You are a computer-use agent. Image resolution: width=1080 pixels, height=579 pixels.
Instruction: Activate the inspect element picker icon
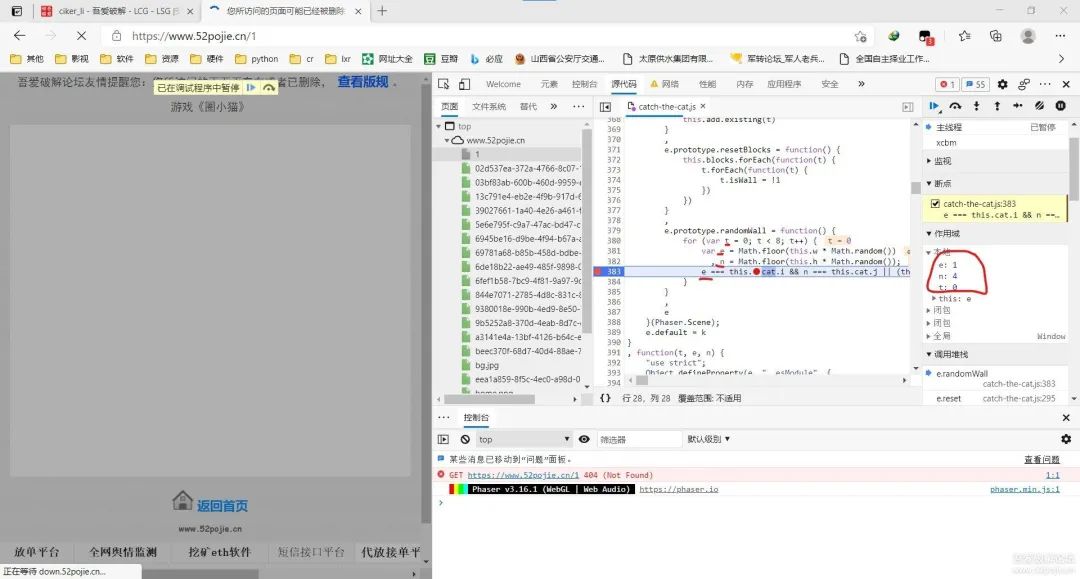(x=444, y=84)
